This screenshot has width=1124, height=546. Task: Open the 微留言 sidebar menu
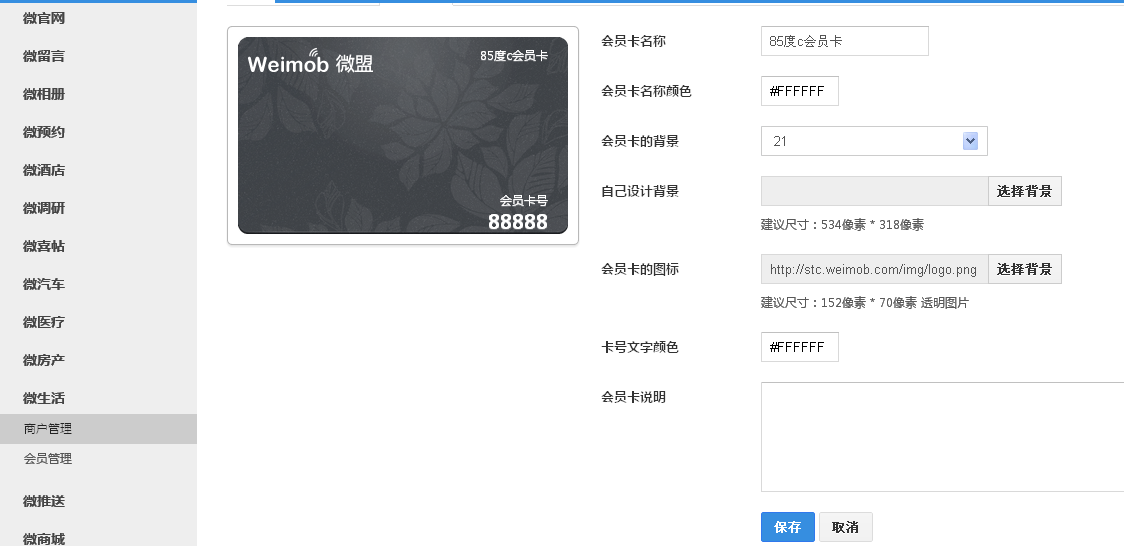tap(44, 57)
